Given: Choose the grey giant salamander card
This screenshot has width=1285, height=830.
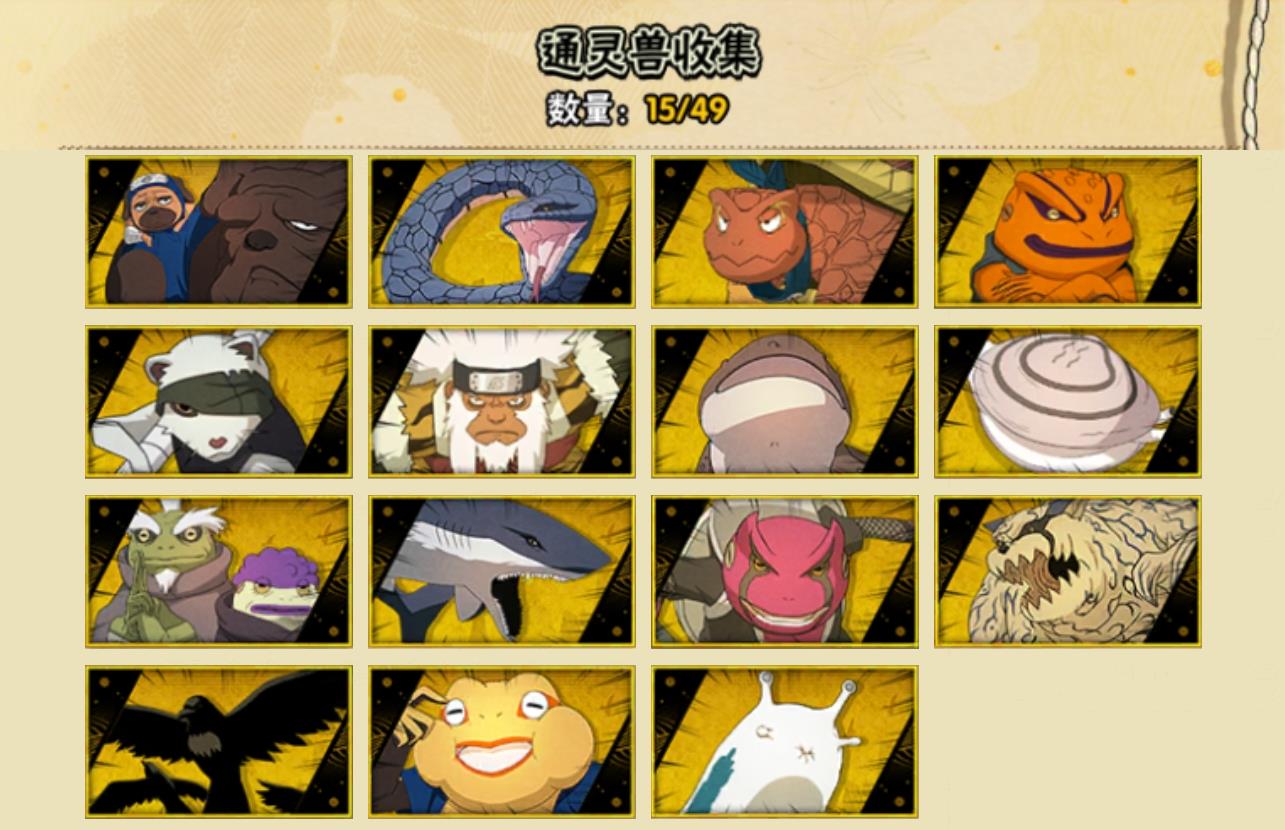Looking at the screenshot, I should click(x=784, y=401).
